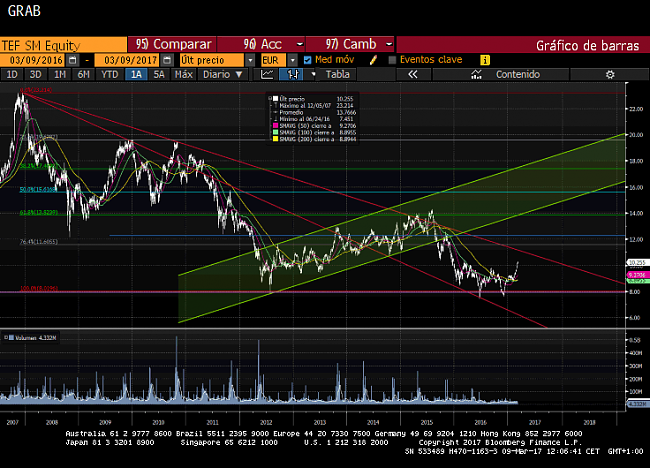Select the Máx range tab
650x468 pixels.
coord(184,75)
